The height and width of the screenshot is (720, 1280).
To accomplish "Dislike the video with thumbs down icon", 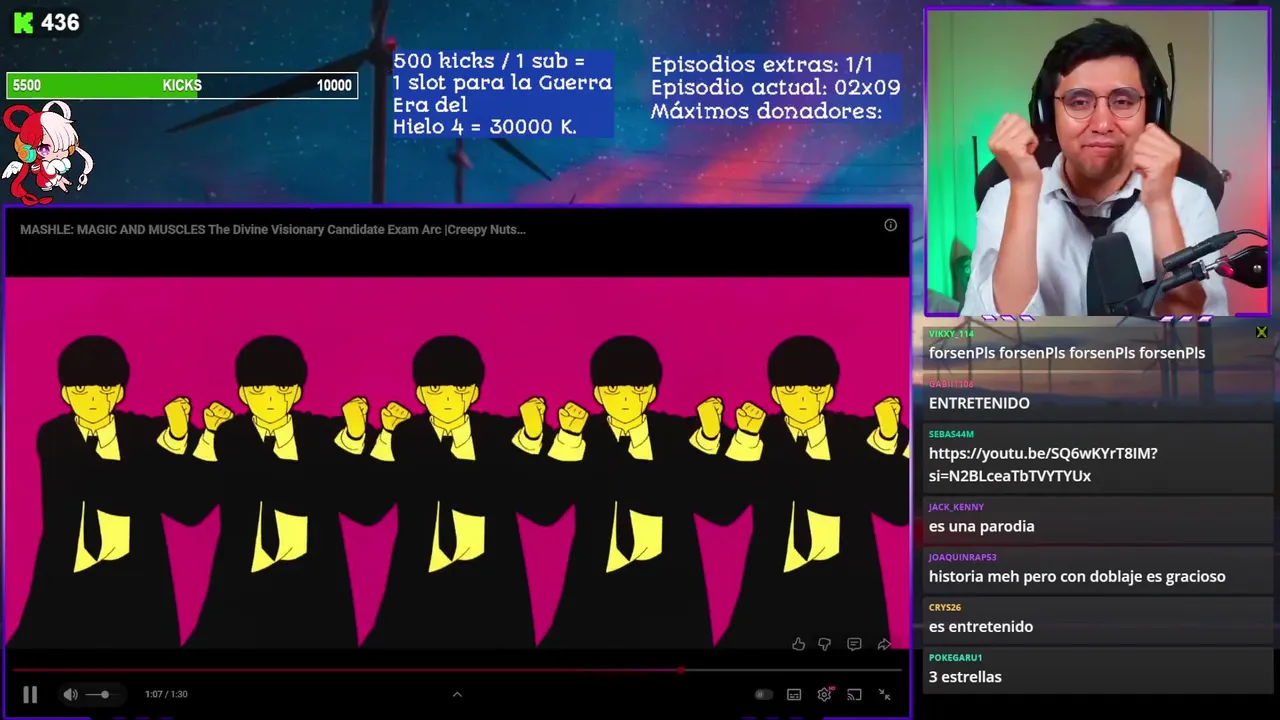I will click(x=824, y=644).
